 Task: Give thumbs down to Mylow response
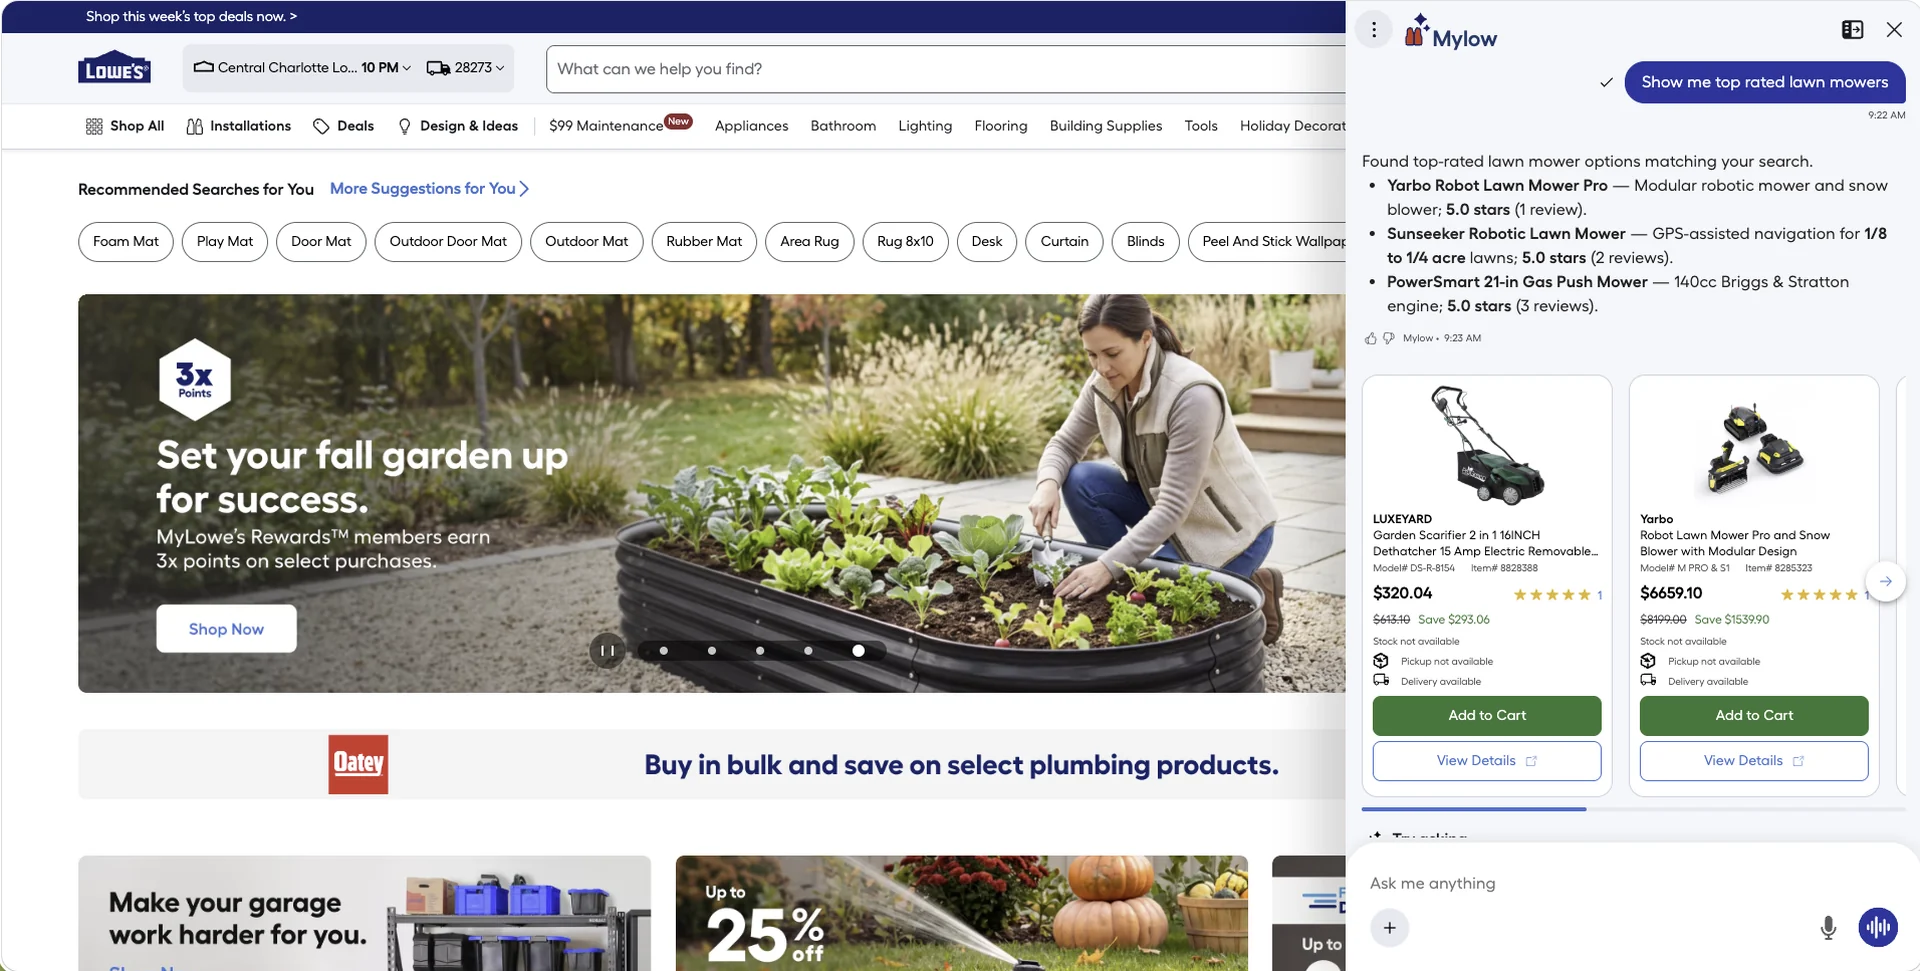[x=1389, y=338]
